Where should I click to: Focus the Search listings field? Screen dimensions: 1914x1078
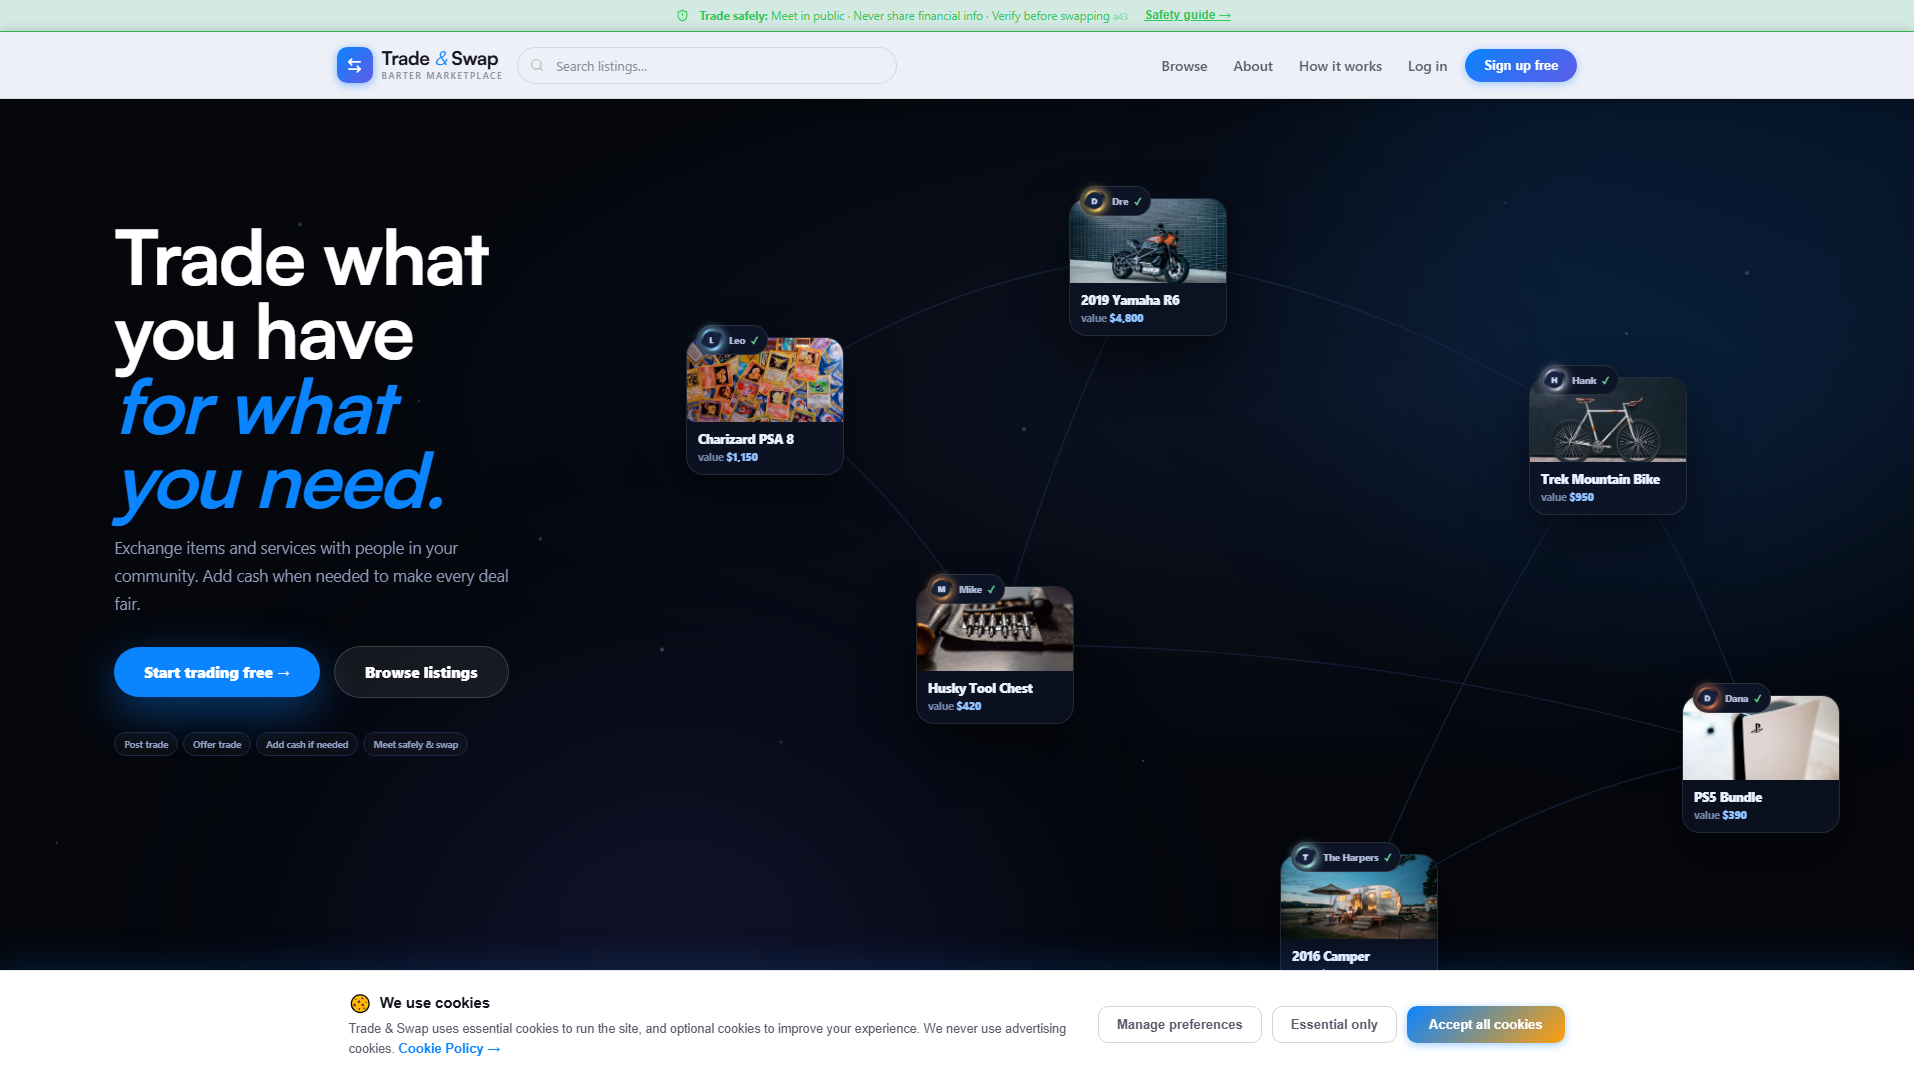pos(706,65)
